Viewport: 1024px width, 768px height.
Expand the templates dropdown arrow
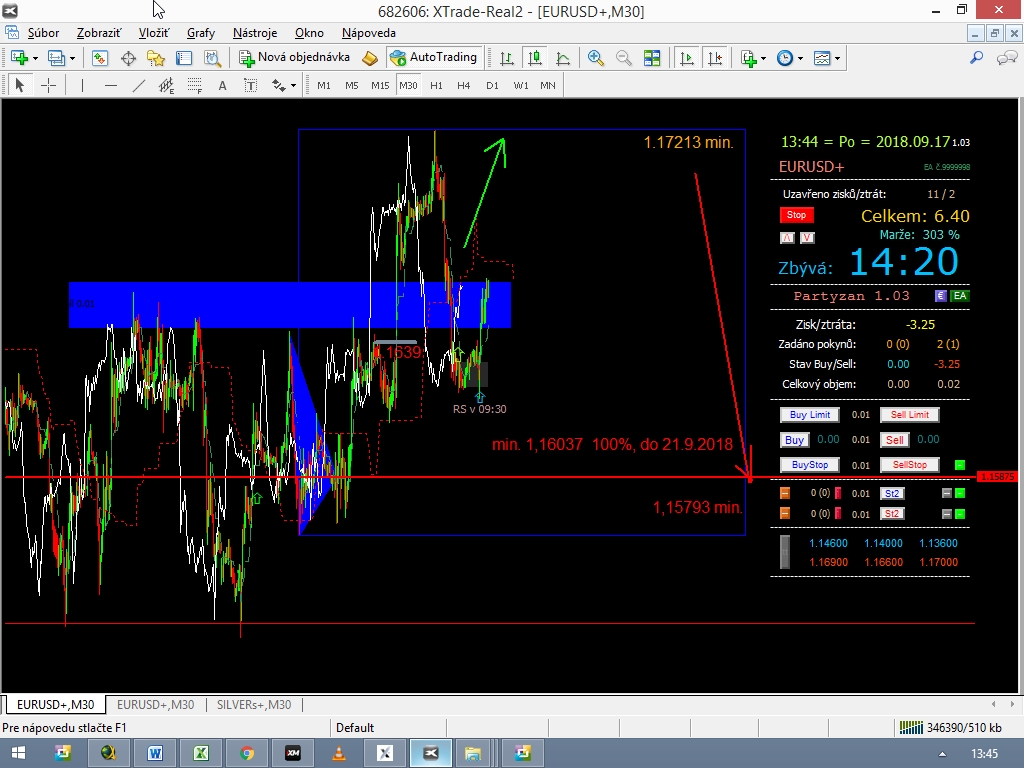(837, 58)
